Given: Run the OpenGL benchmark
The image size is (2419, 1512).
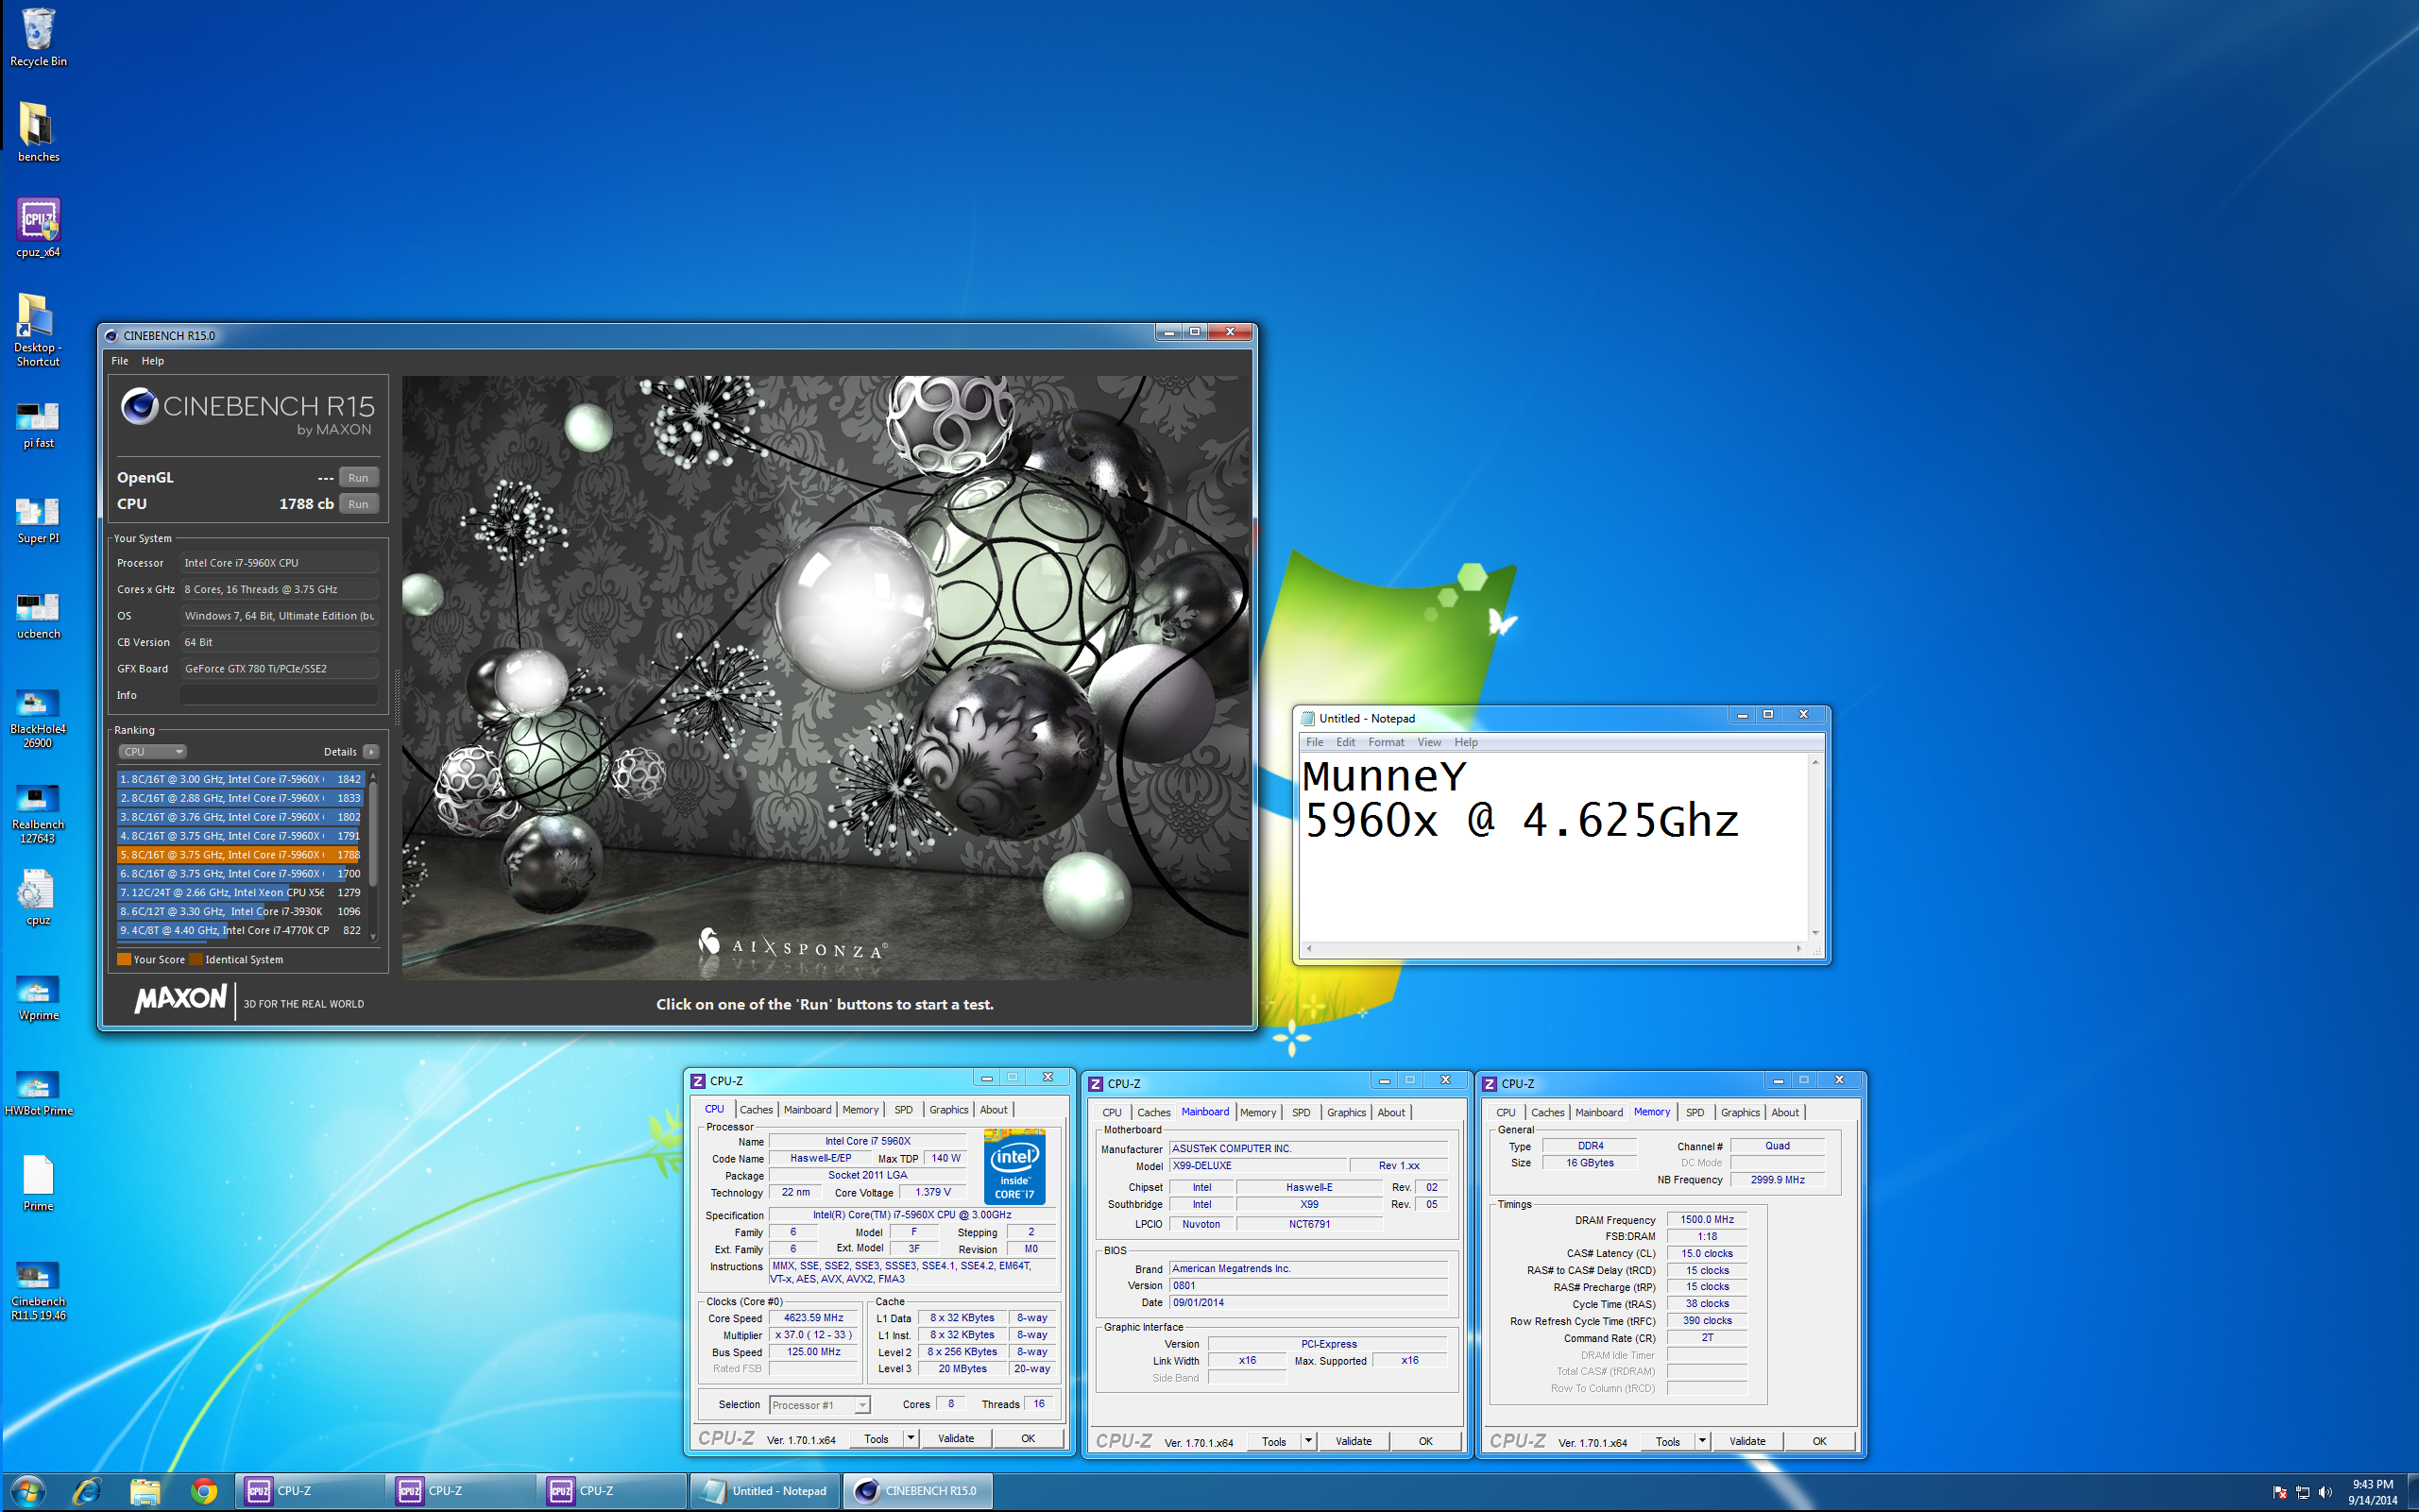Looking at the screenshot, I should point(358,477).
